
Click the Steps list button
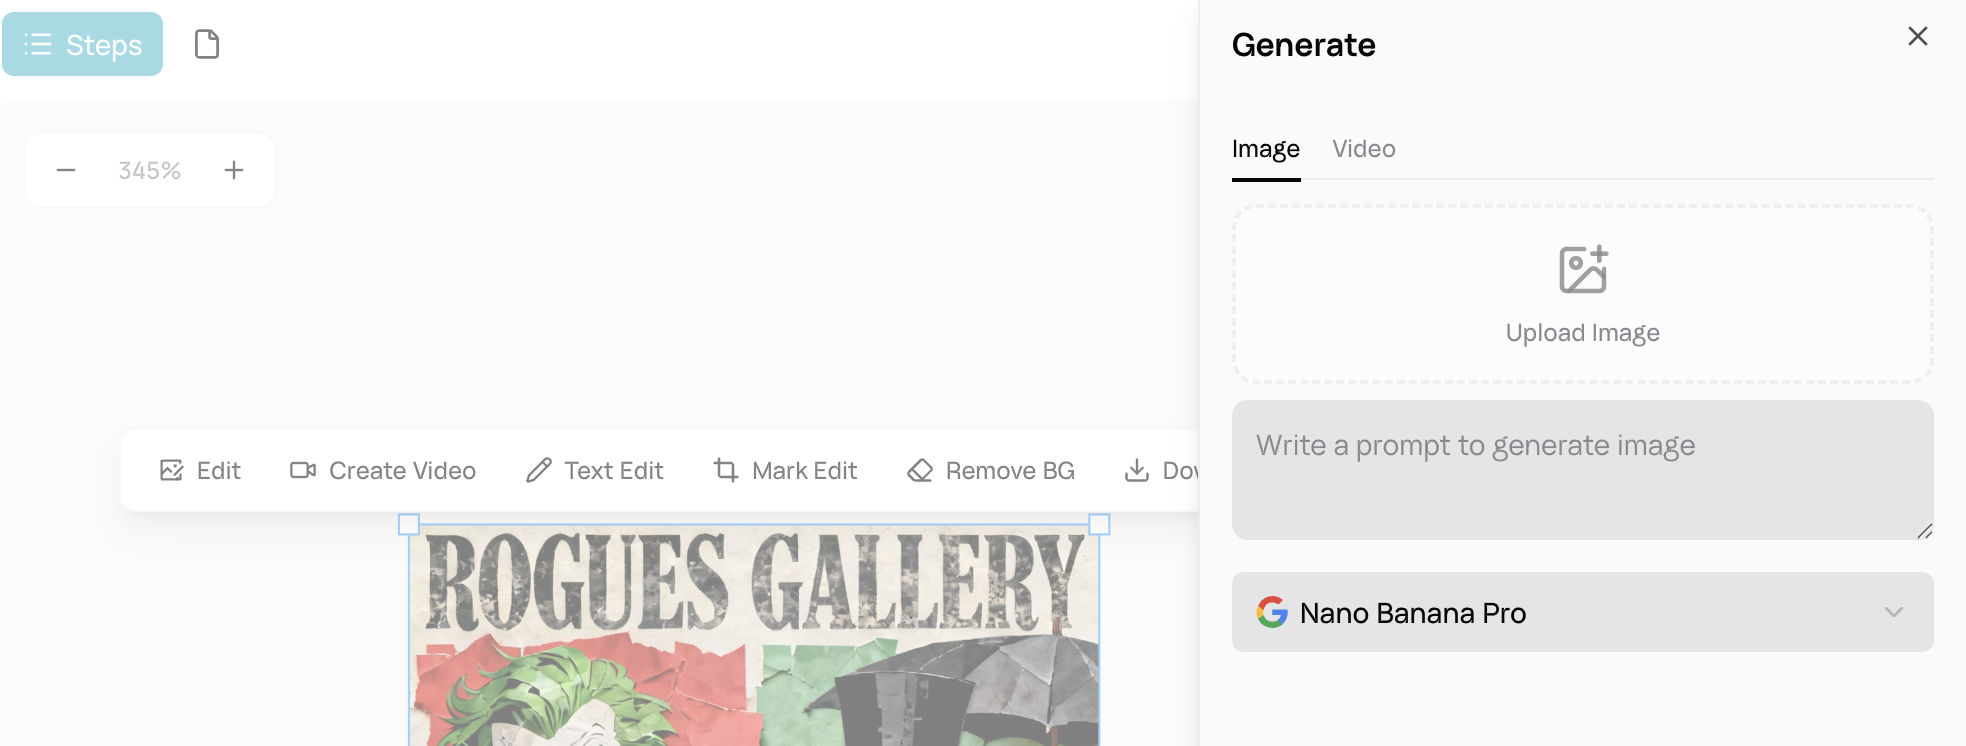click(83, 45)
